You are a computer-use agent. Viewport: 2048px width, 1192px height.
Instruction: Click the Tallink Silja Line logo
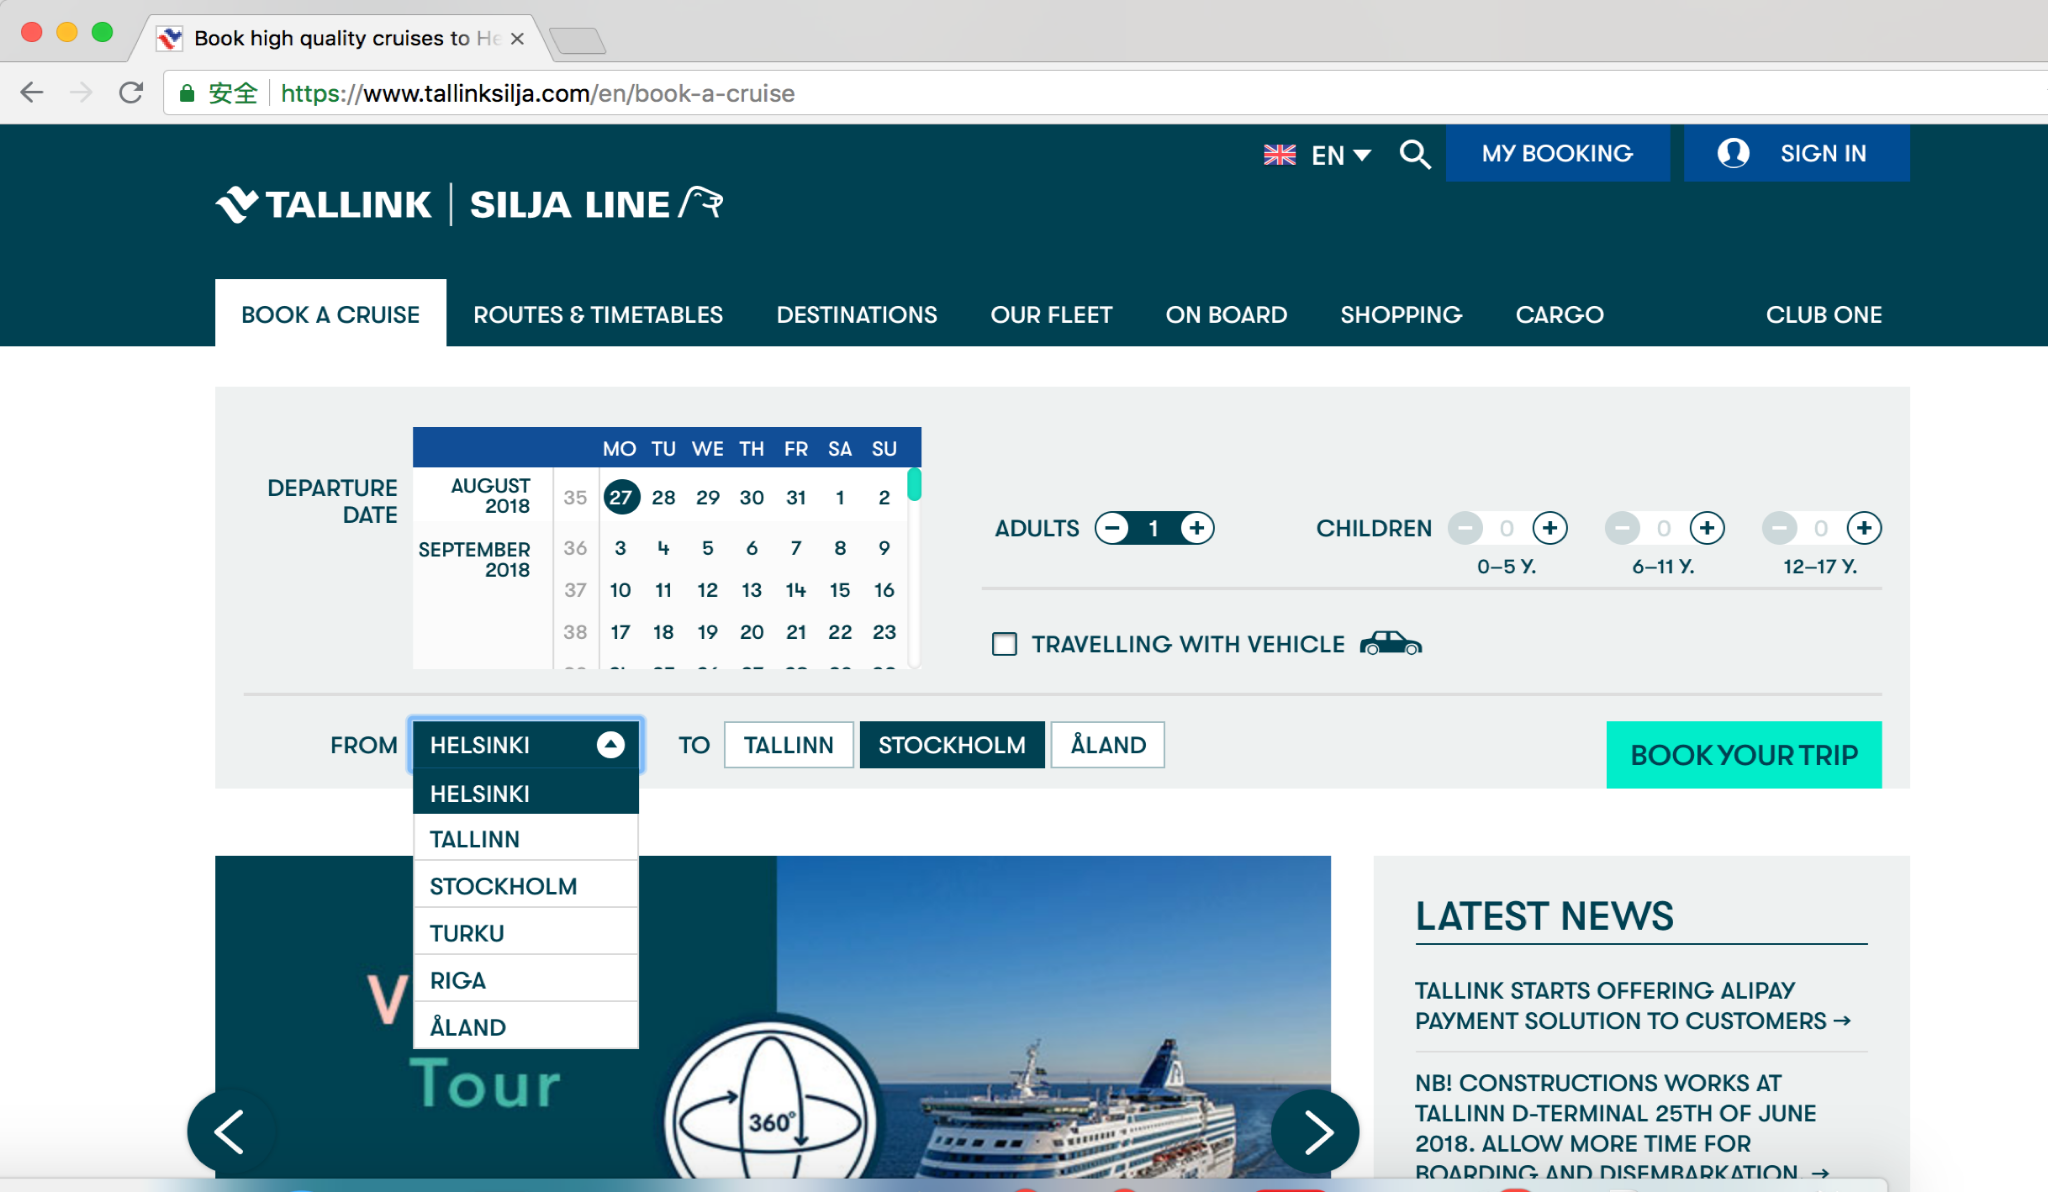pyautogui.click(x=469, y=204)
